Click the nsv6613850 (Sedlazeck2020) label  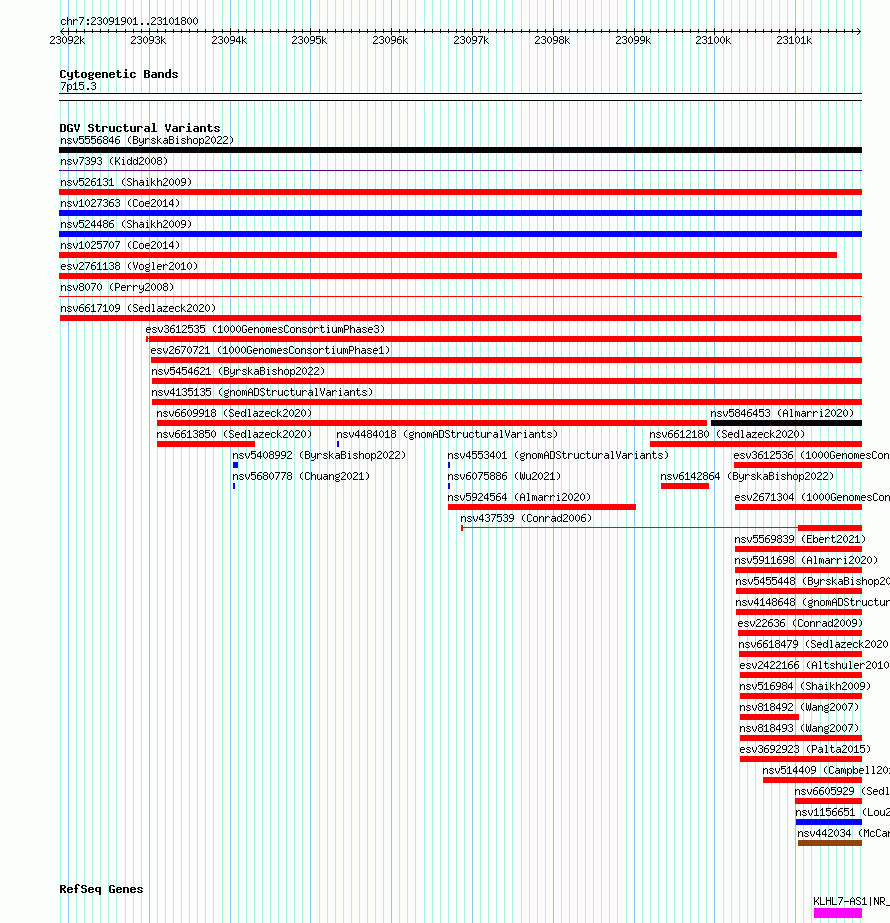pos(234,434)
